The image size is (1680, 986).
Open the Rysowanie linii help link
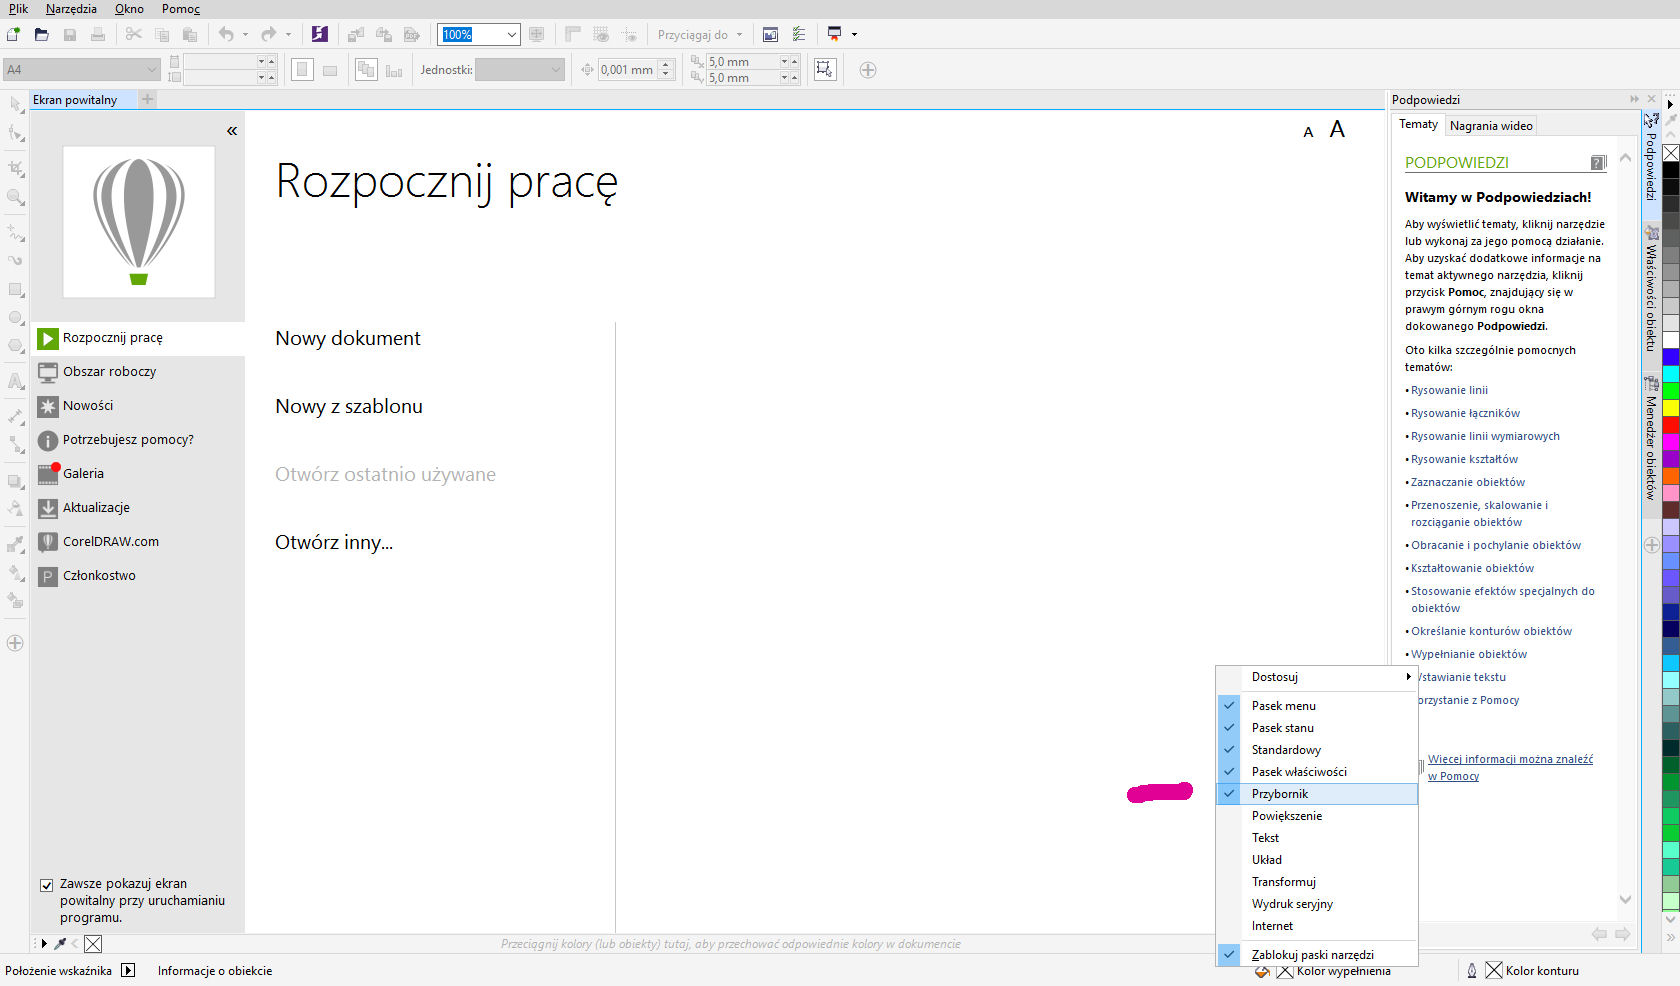[x=1449, y=390]
